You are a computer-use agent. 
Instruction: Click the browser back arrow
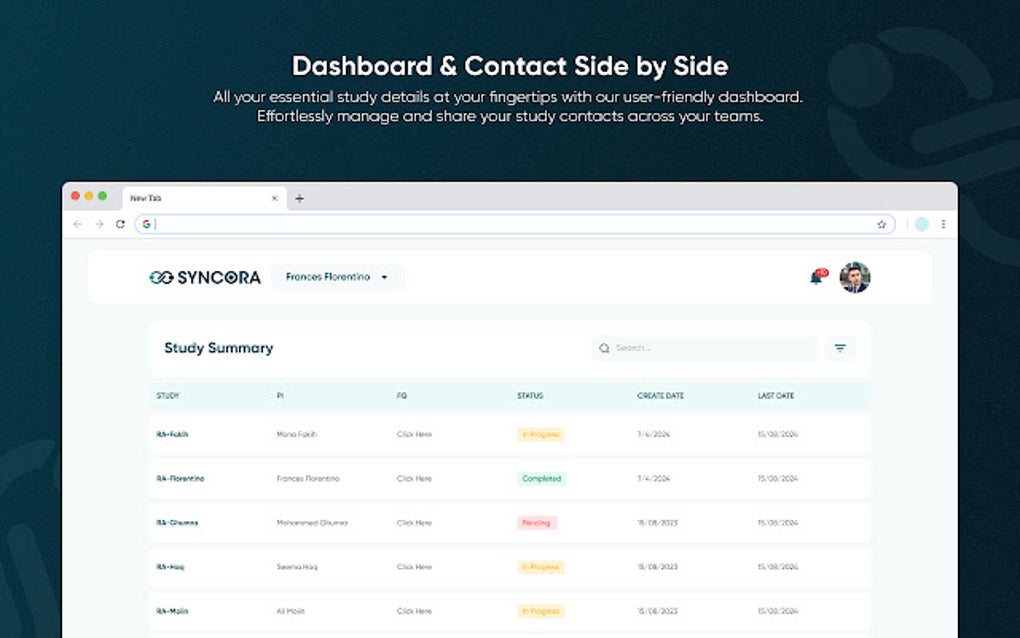click(x=77, y=224)
